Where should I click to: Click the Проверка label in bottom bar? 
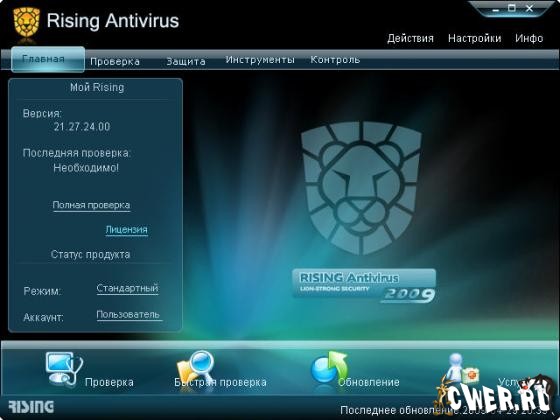(x=109, y=382)
